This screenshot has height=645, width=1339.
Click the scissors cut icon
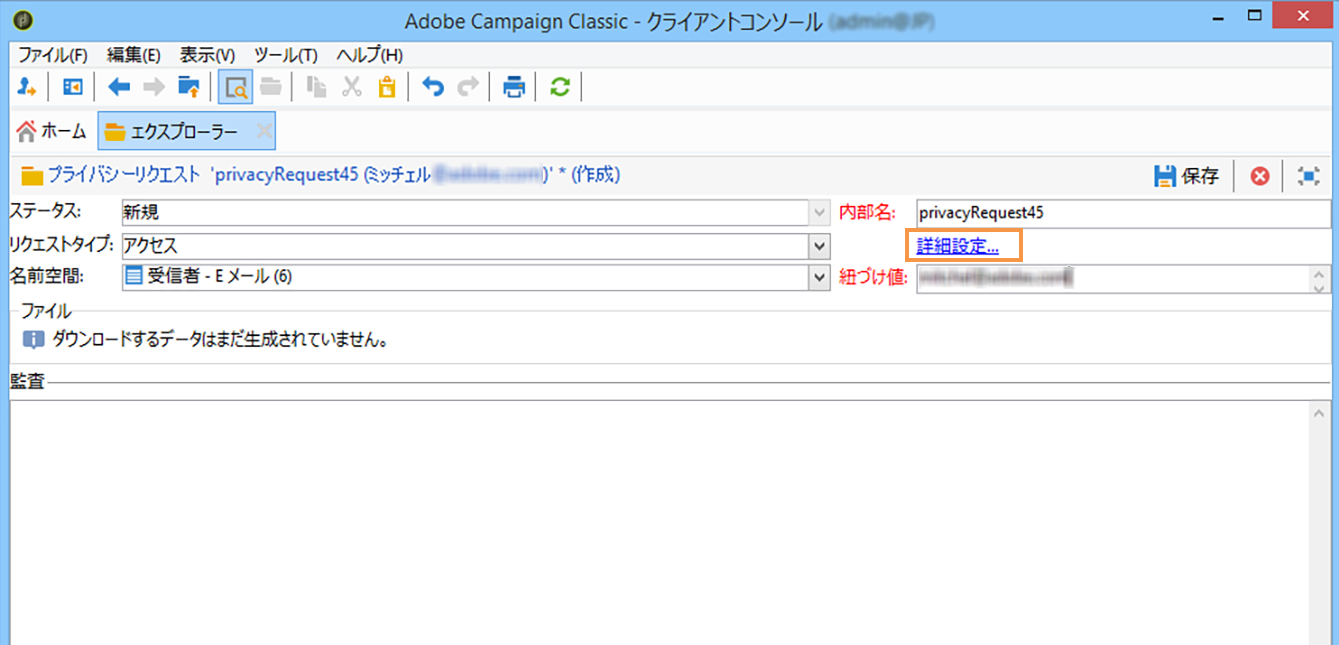coord(351,87)
